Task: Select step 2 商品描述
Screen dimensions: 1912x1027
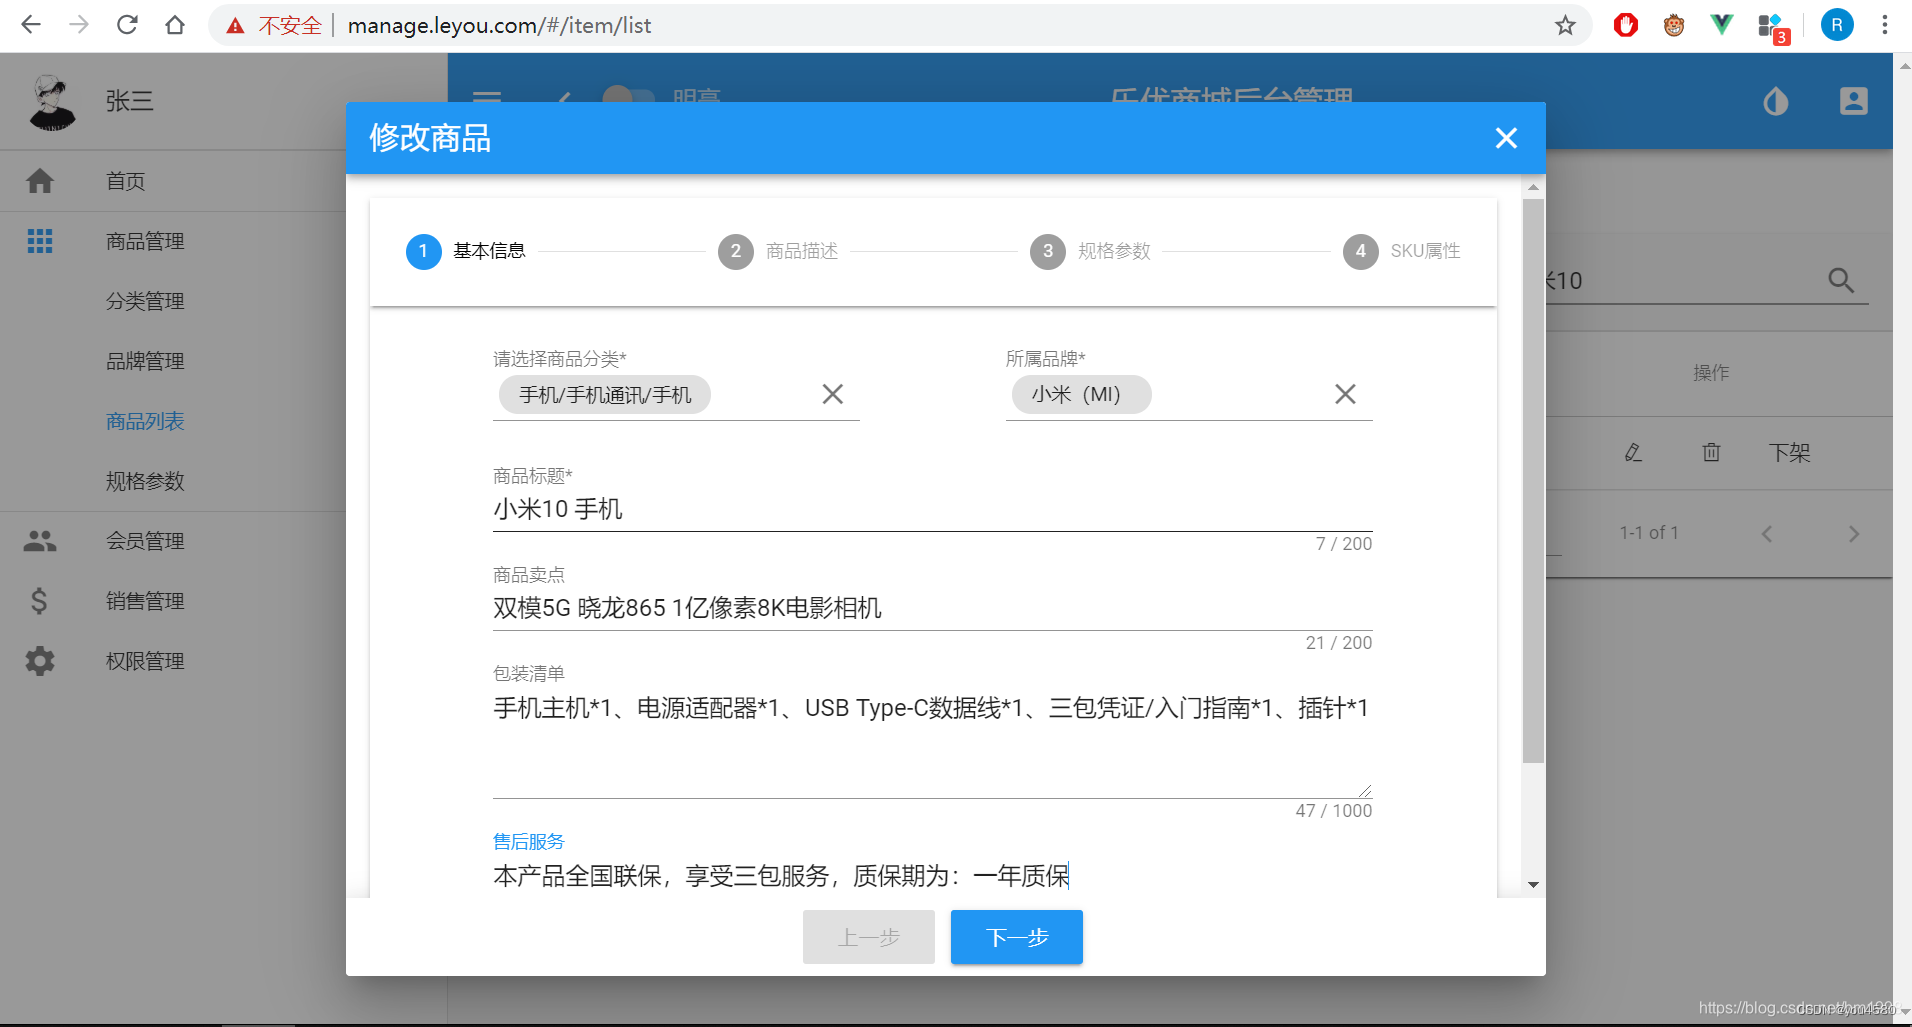Action: tap(778, 251)
